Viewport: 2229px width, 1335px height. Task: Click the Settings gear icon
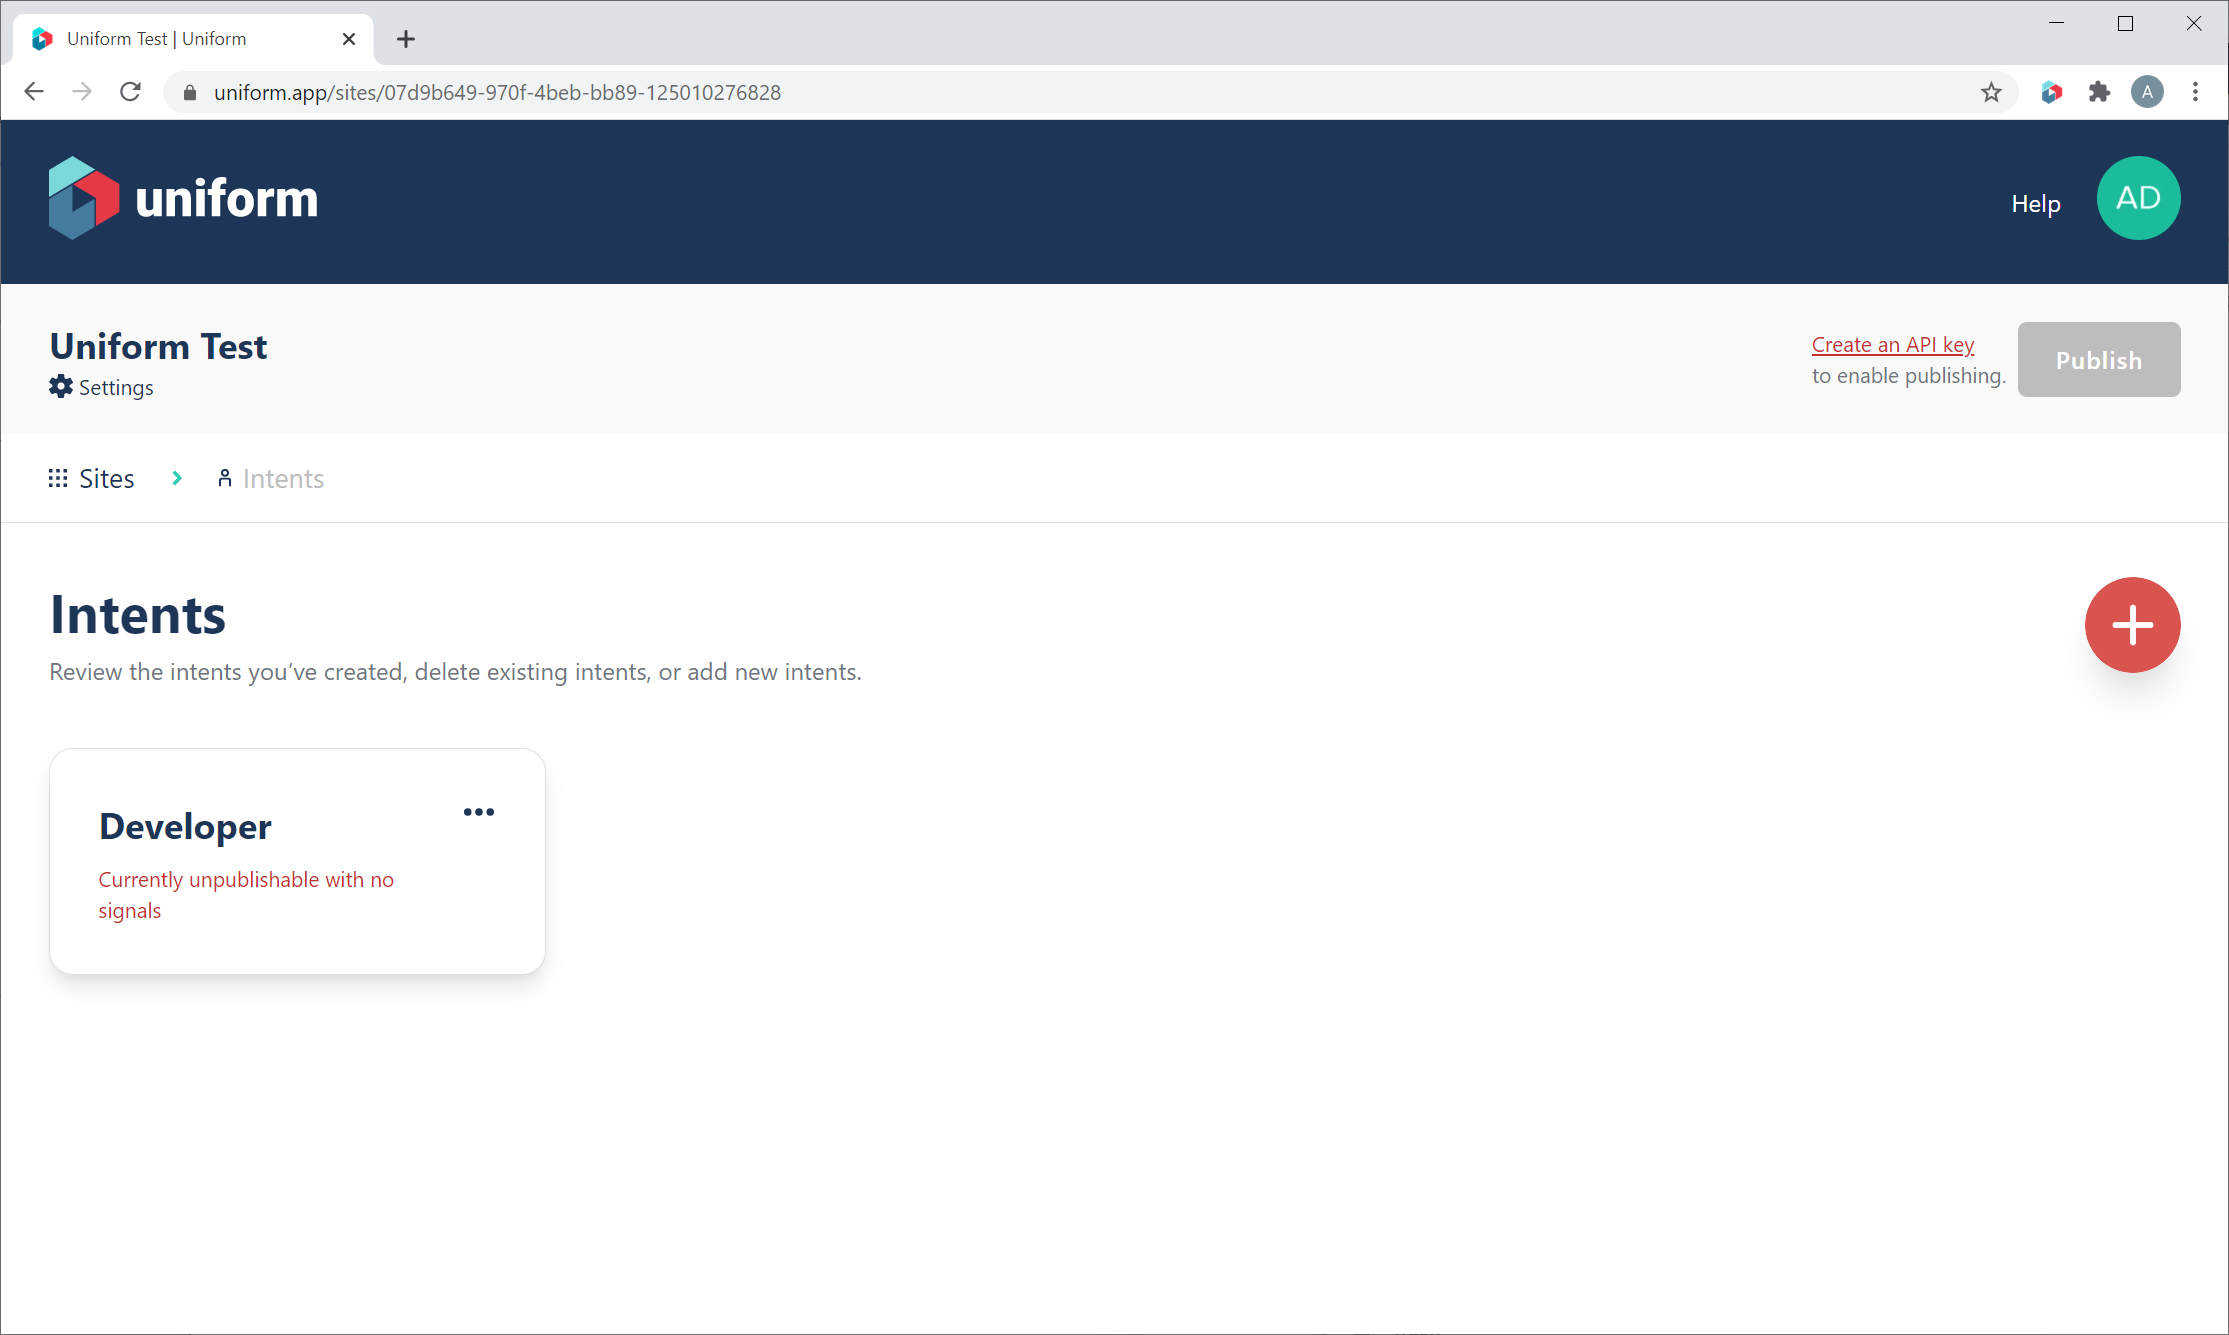click(x=61, y=387)
